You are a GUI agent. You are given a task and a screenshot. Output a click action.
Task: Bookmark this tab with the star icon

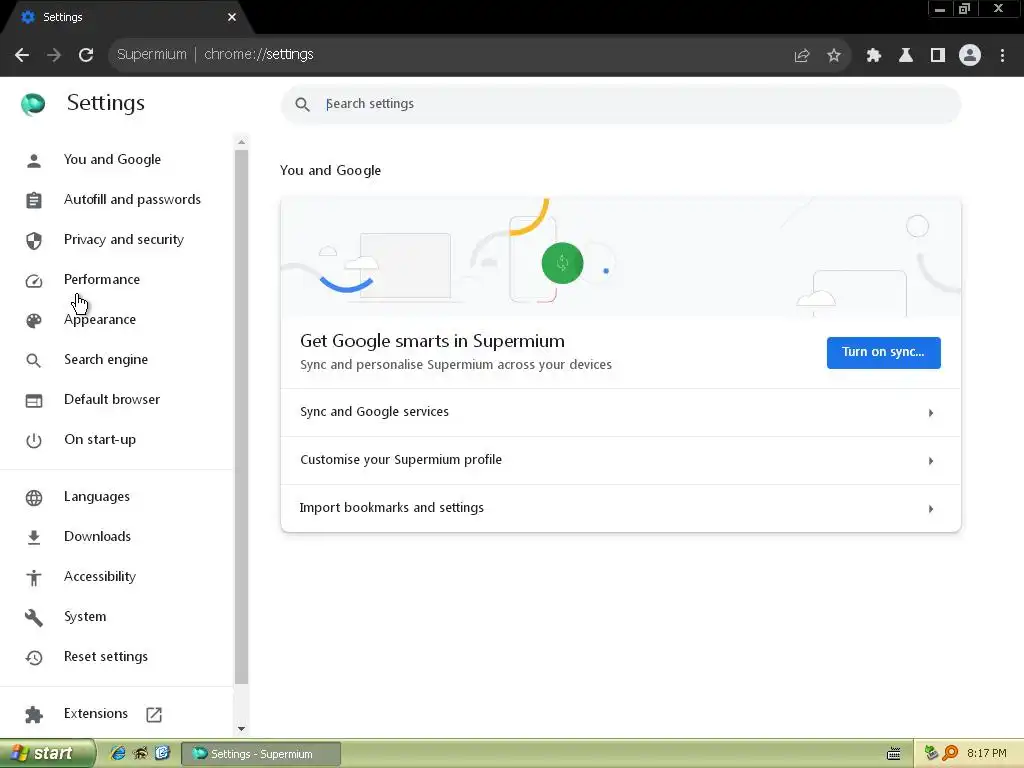pyautogui.click(x=834, y=55)
